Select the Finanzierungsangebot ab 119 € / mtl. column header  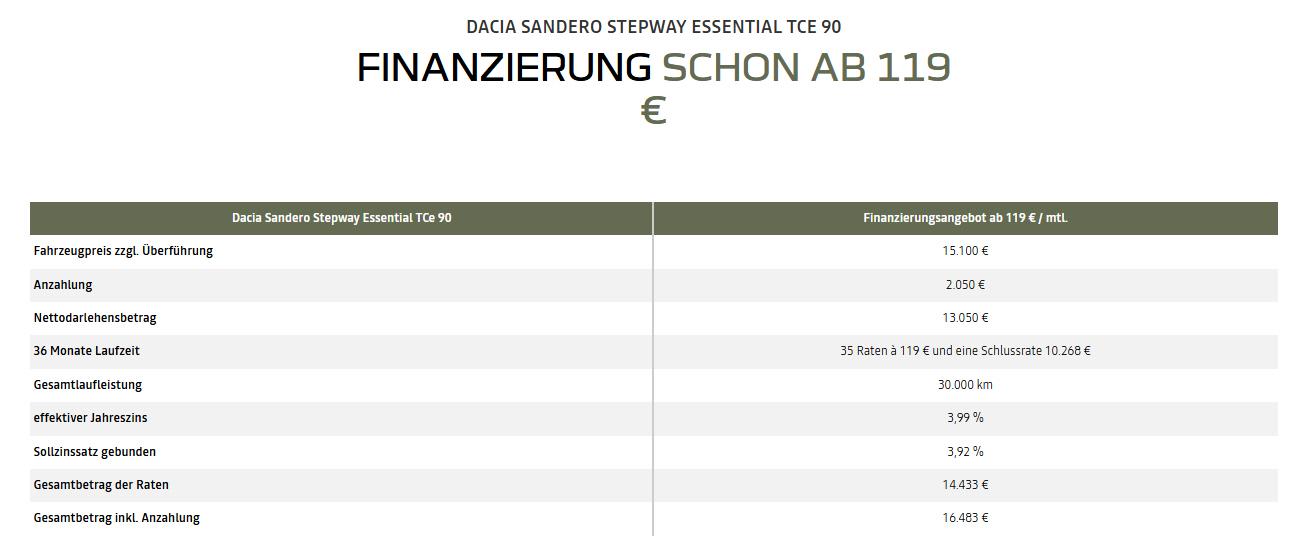965,217
